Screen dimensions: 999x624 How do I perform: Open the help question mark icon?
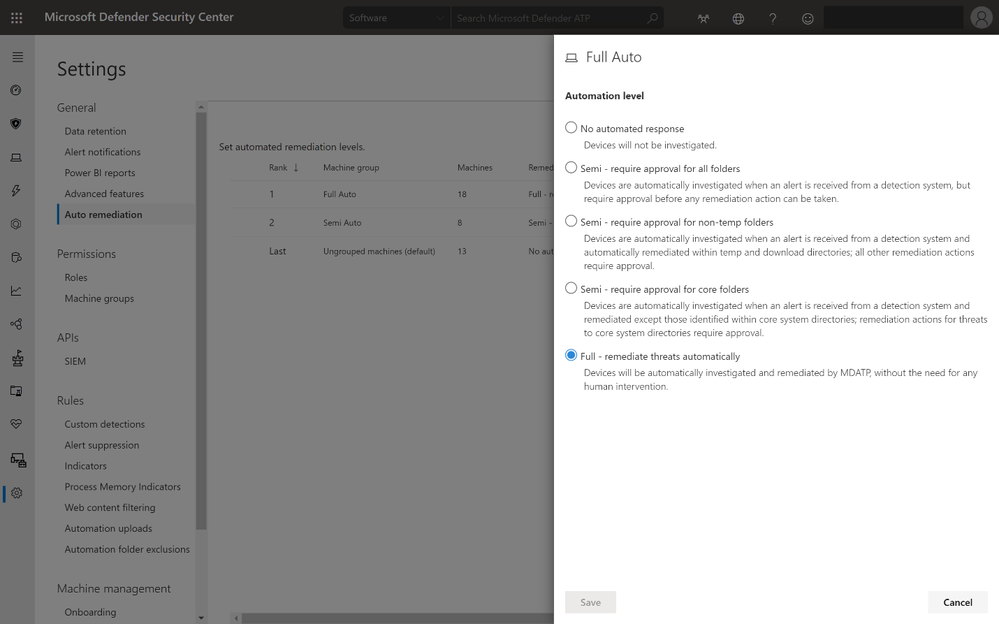[773, 18]
